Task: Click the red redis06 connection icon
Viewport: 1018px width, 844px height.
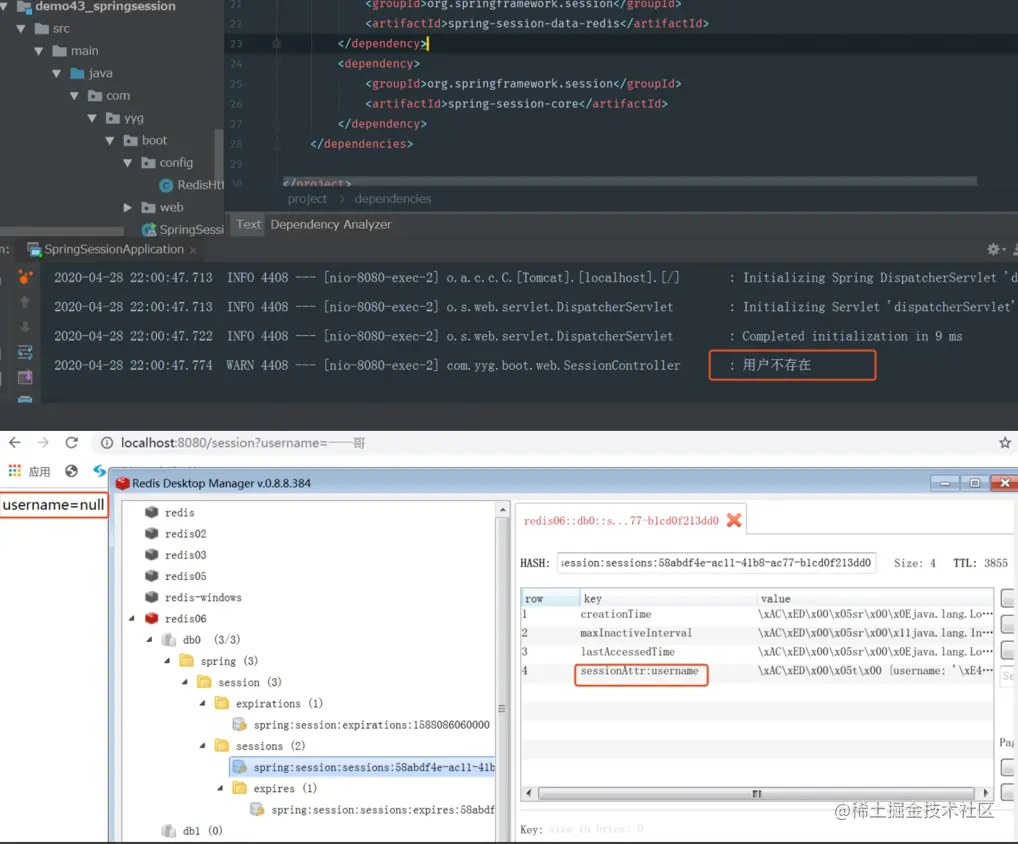Action: point(151,619)
